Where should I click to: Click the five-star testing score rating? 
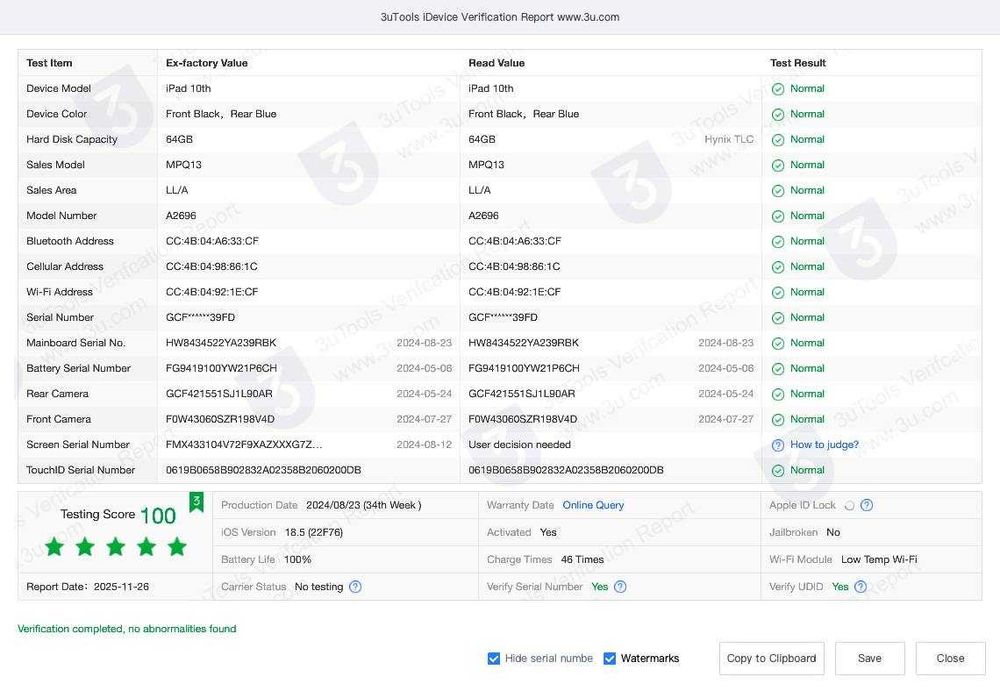116,546
